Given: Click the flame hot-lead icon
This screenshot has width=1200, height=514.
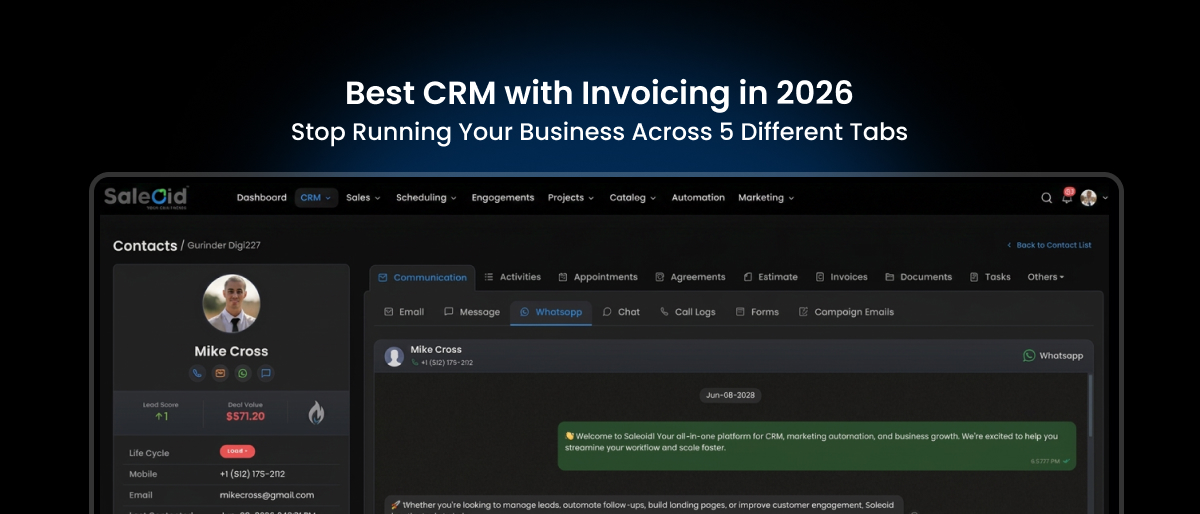Looking at the screenshot, I should click(x=316, y=412).
